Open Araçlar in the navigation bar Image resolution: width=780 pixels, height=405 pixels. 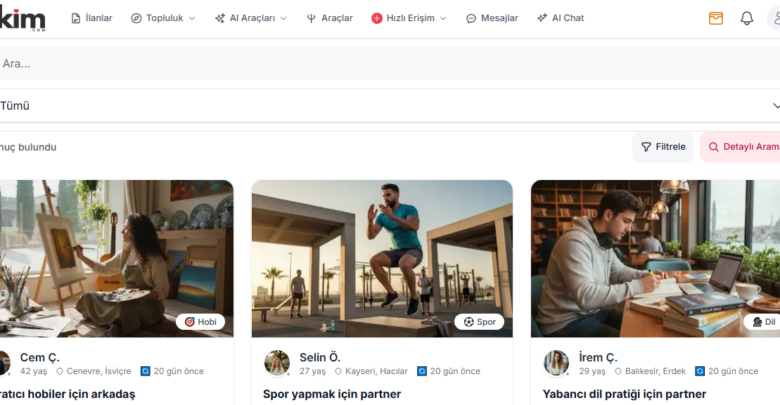point(329,18)
